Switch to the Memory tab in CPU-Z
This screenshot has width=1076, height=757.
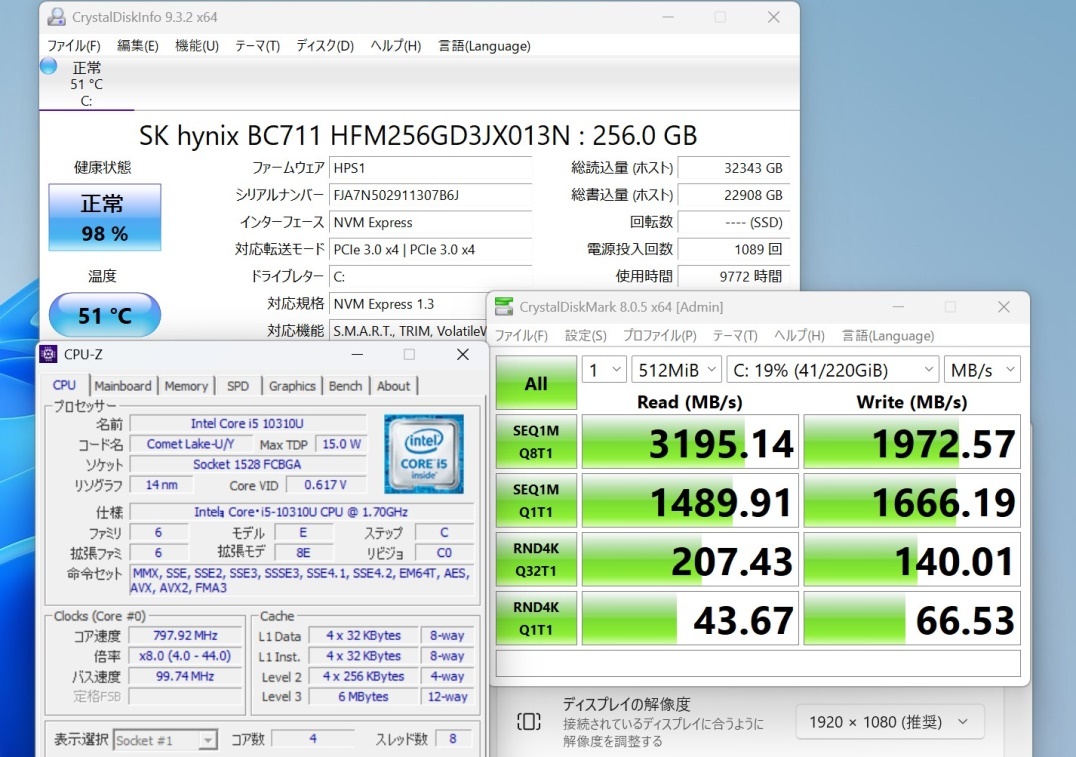(x=186, y=386)
